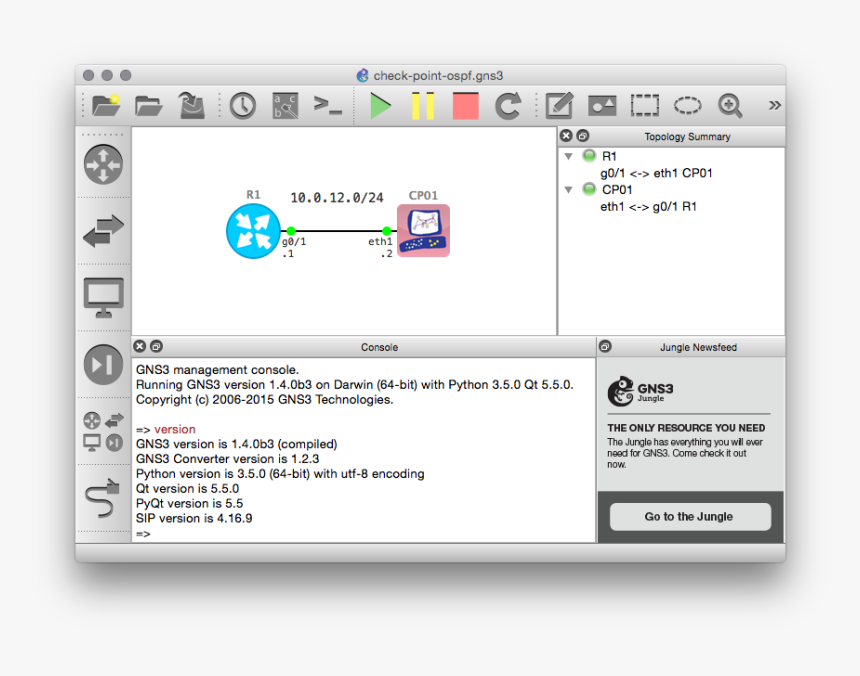
Task: Click Go to the Jungle button
Action: click(690, 516)
